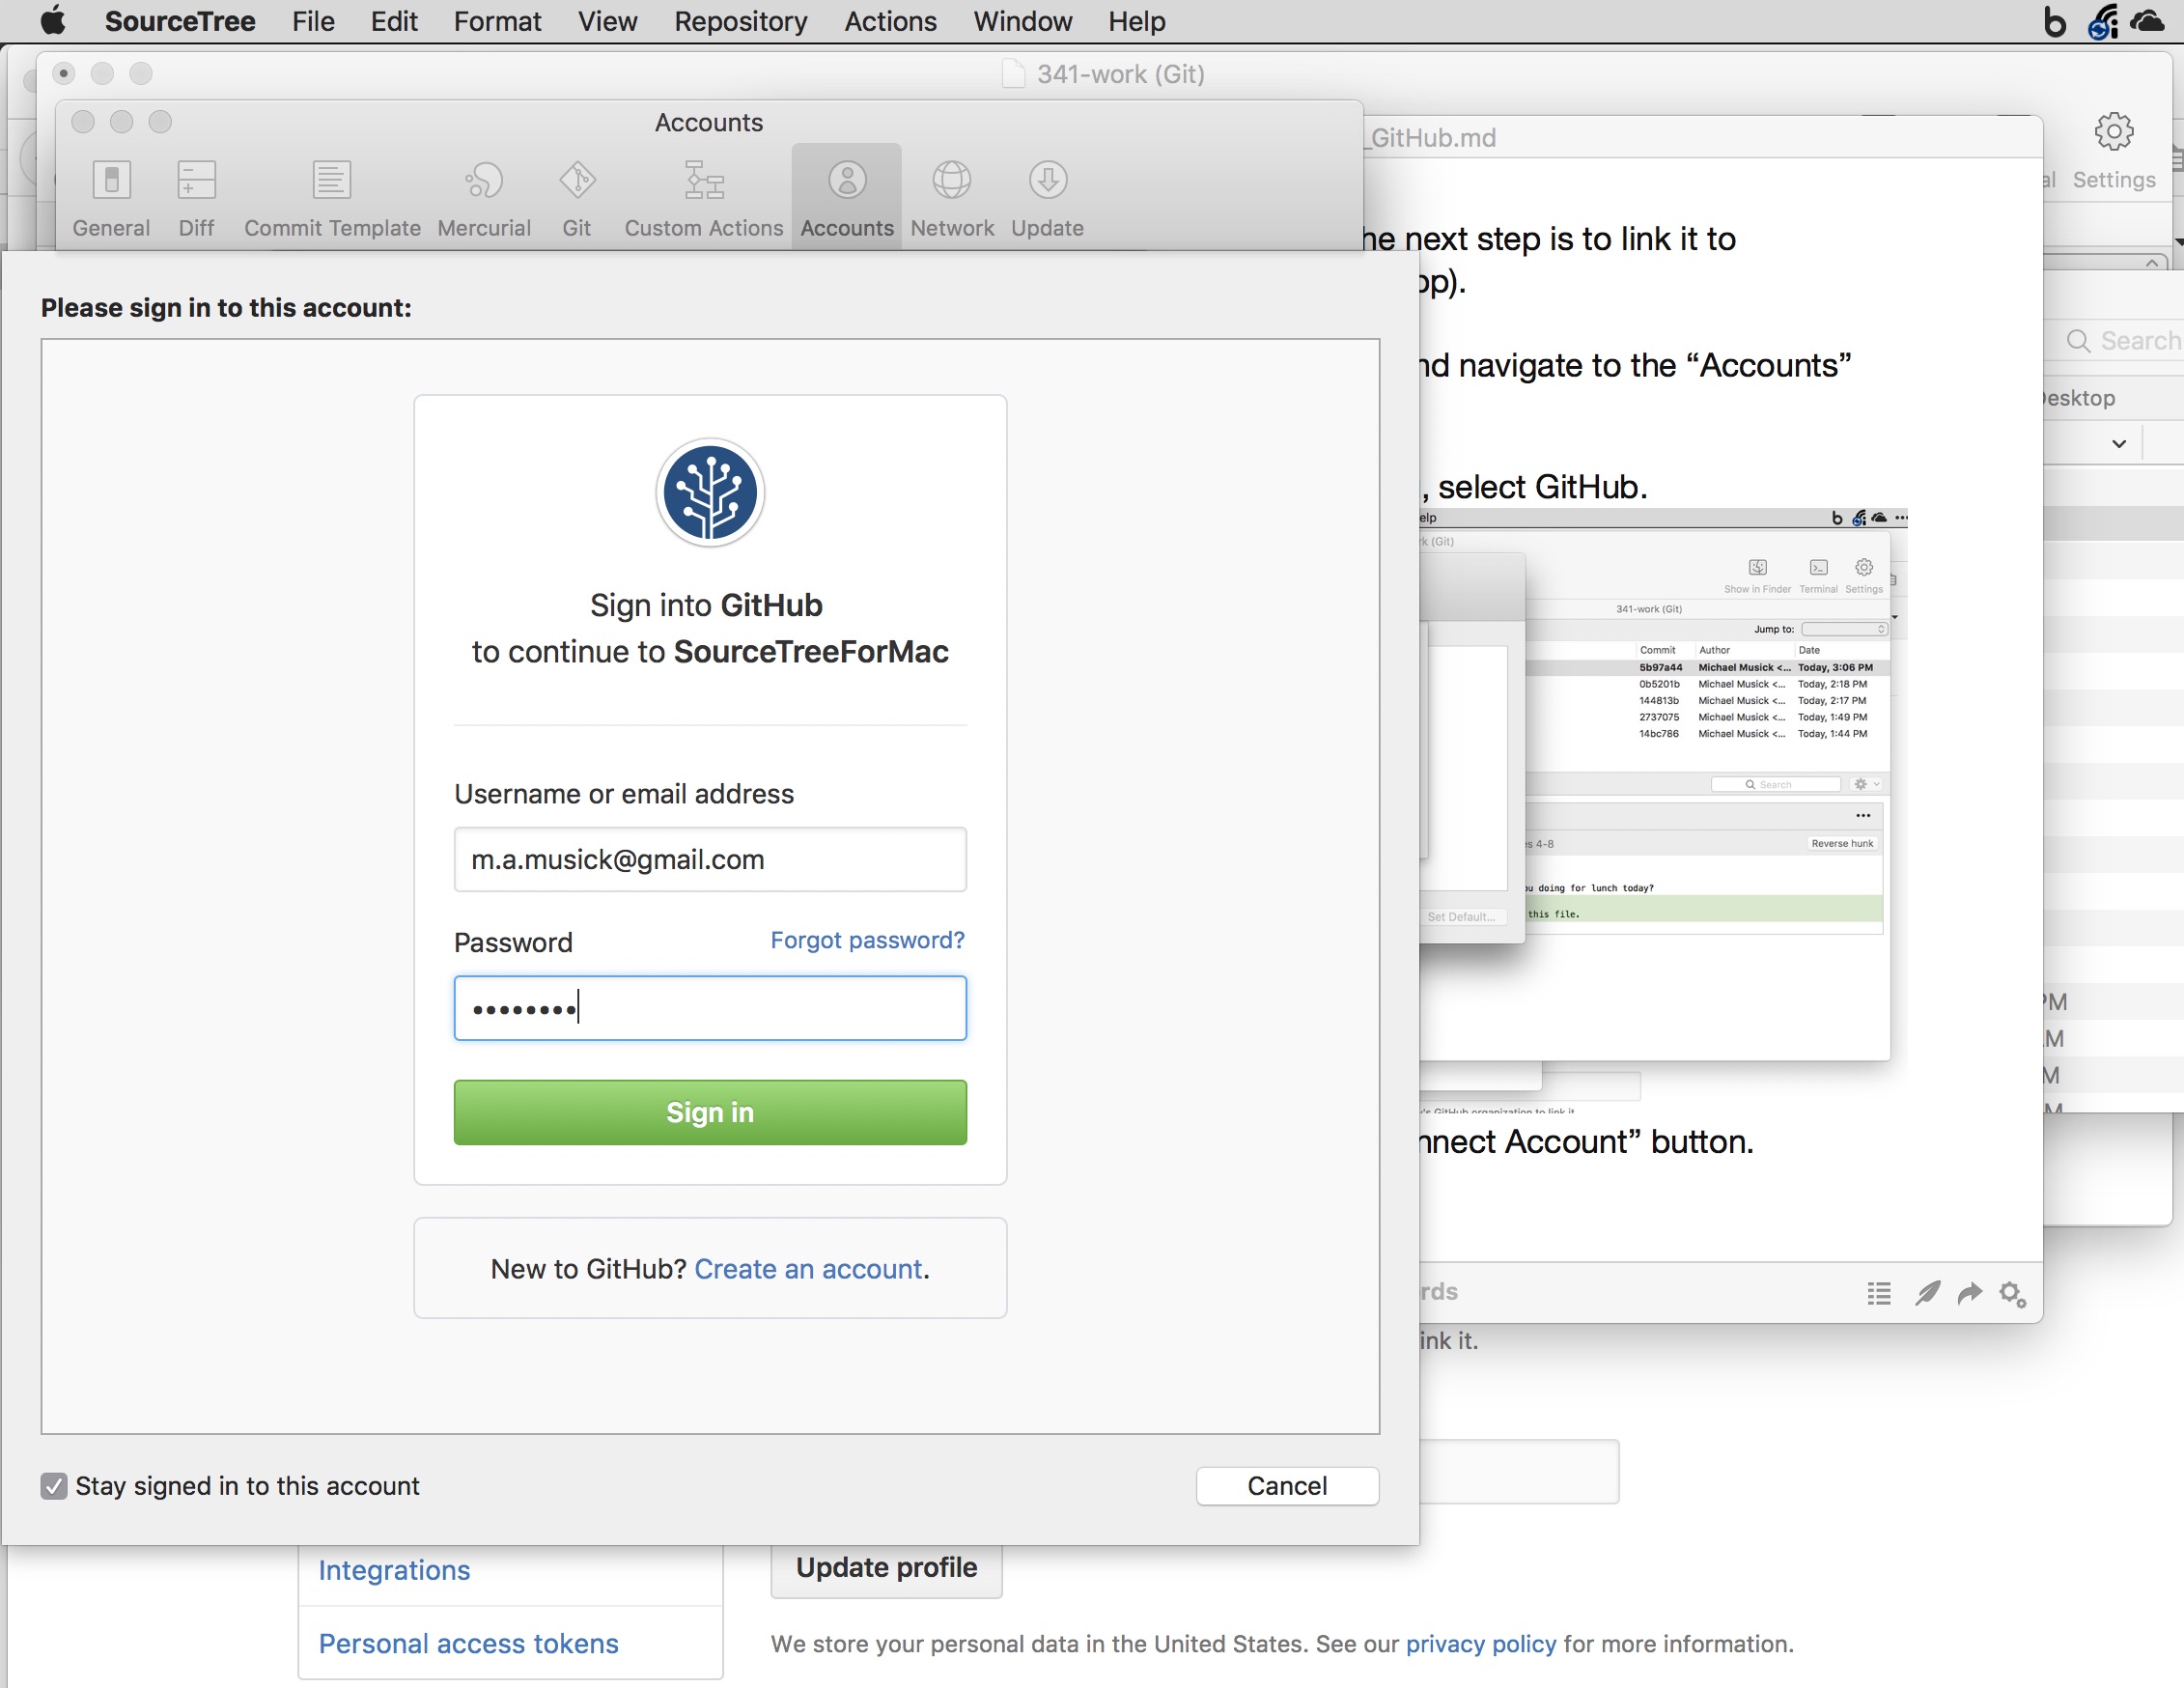Image resolution: width=2184 pixels, height=1688 pixels.
Task: Open the Help menu
Action: tap(1136, 21)
